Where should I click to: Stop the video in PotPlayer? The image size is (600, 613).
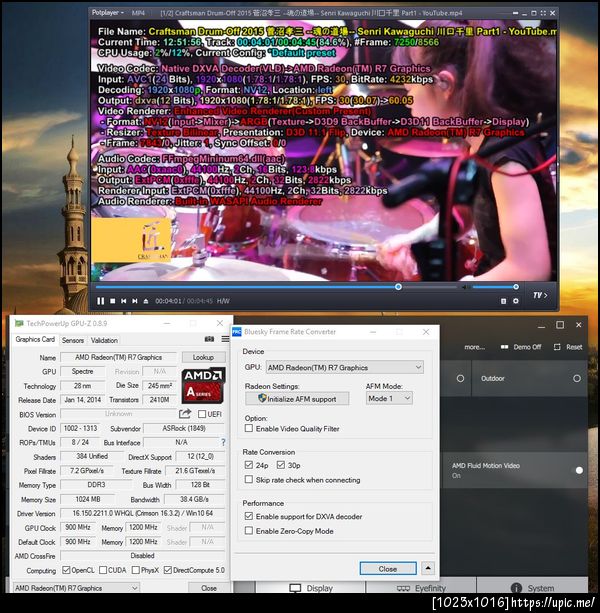[x=113, y=301]
